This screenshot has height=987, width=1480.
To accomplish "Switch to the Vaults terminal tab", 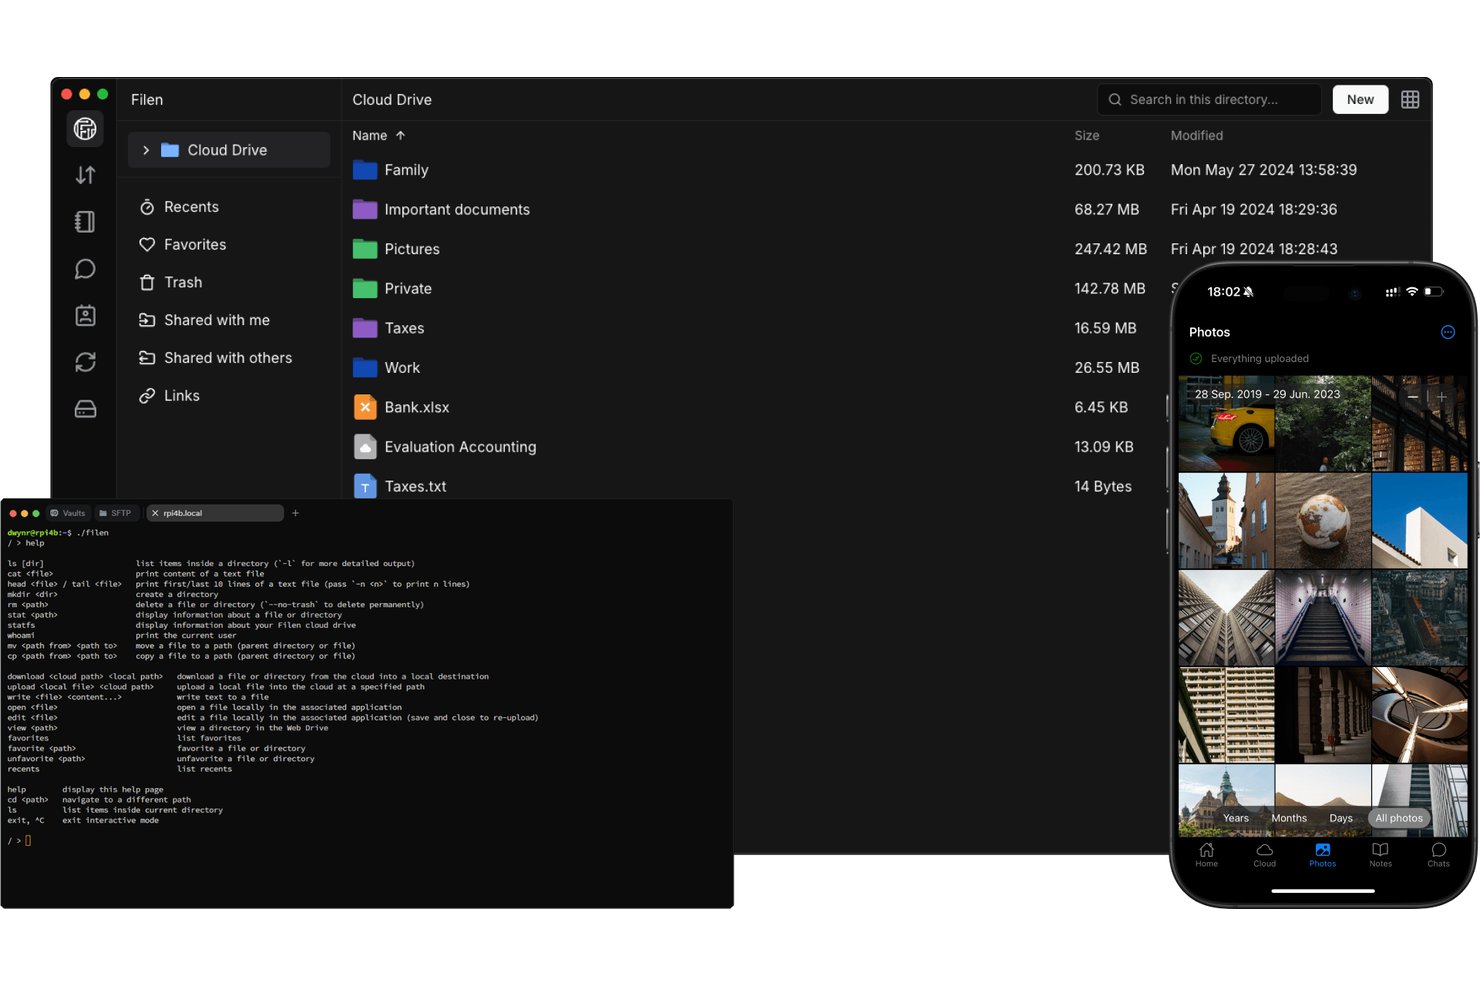I will (68, 513).
